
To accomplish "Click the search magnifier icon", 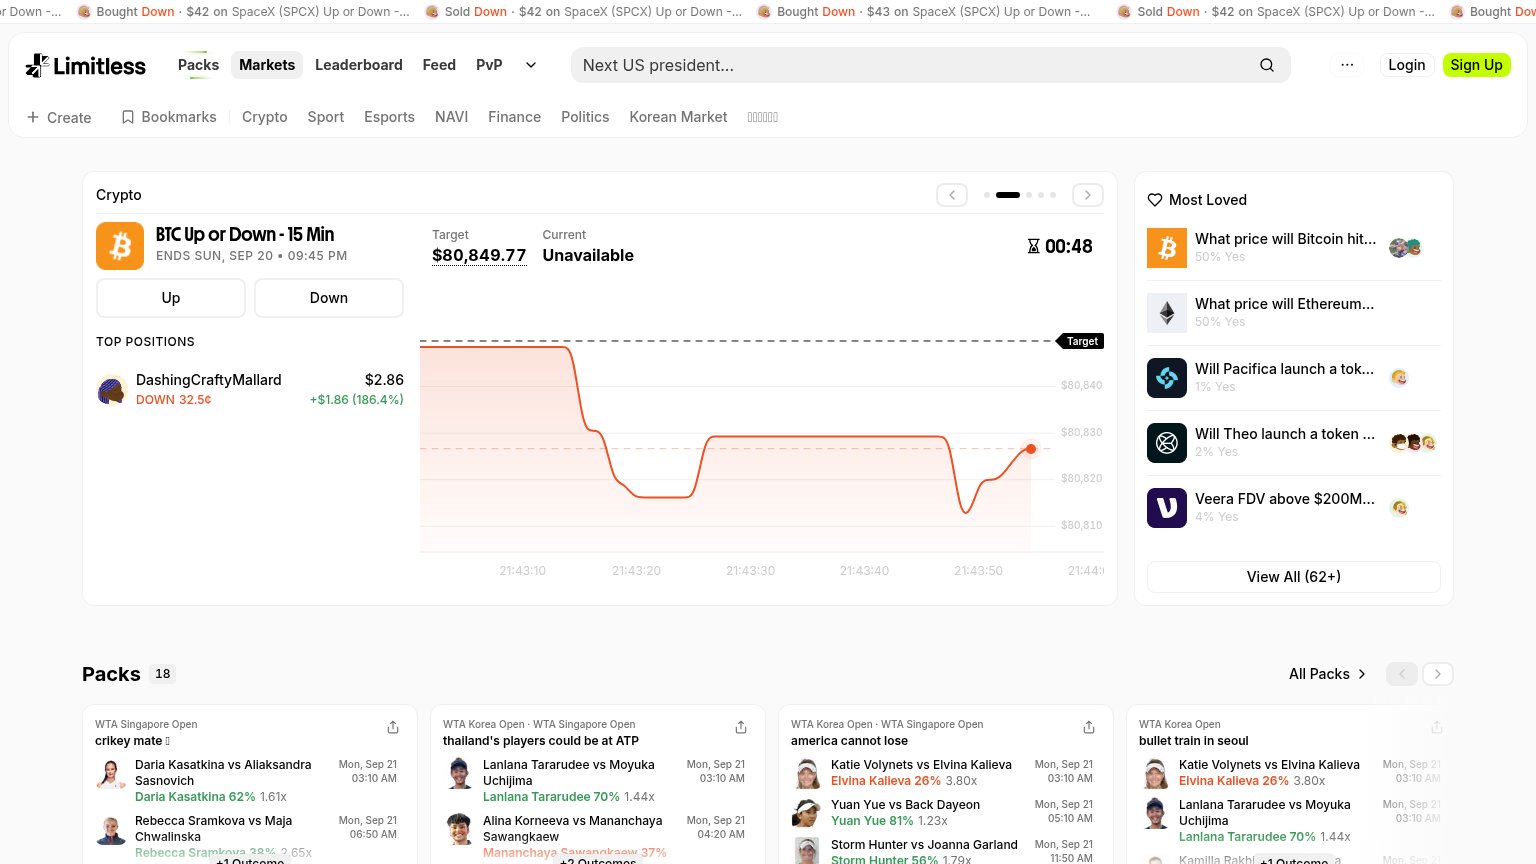I will tap(1267, 65).
